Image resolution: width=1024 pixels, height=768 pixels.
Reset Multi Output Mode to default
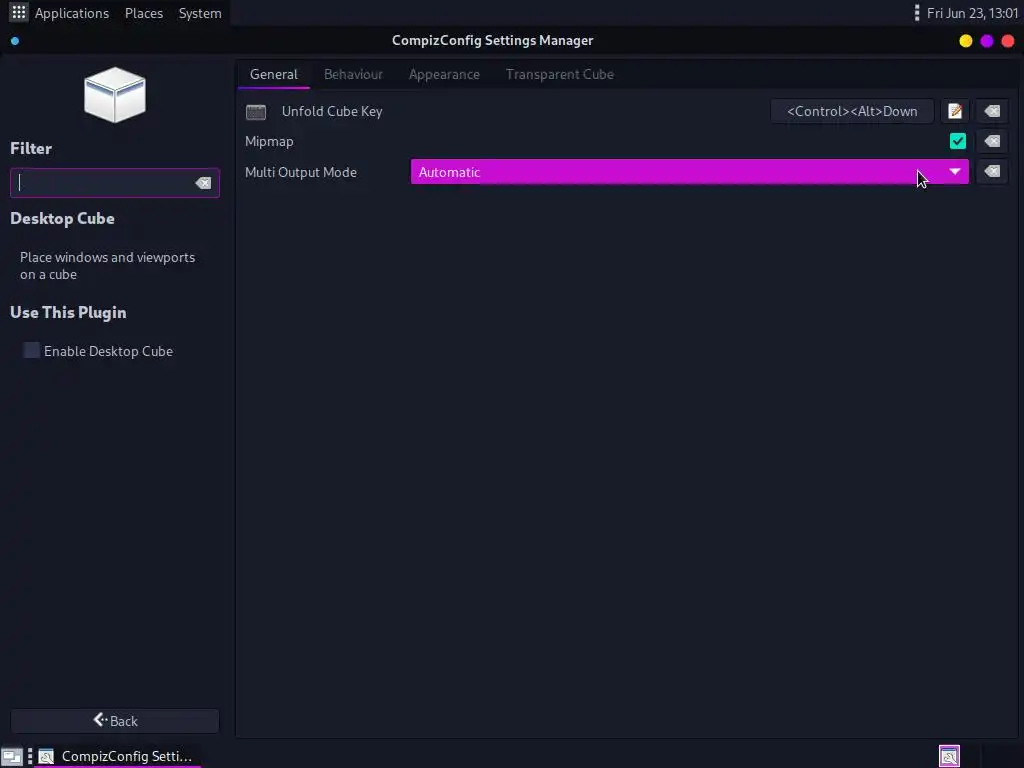(x=992, y=172)
